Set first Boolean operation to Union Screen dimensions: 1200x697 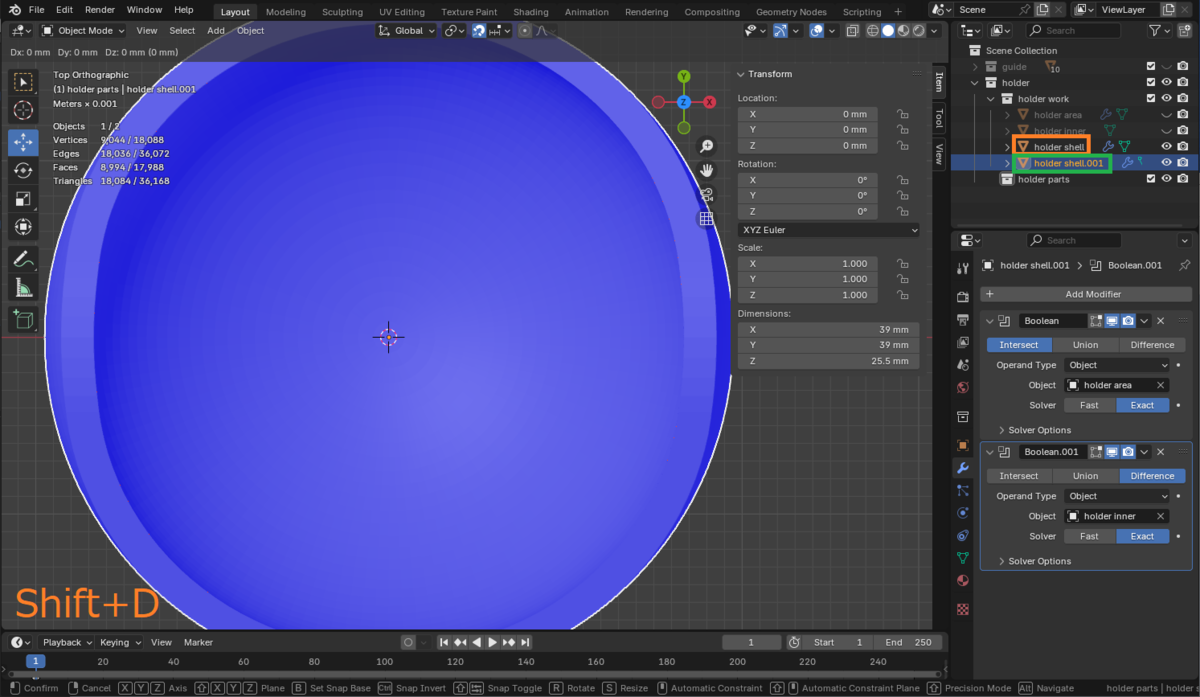click(1085, 345)
